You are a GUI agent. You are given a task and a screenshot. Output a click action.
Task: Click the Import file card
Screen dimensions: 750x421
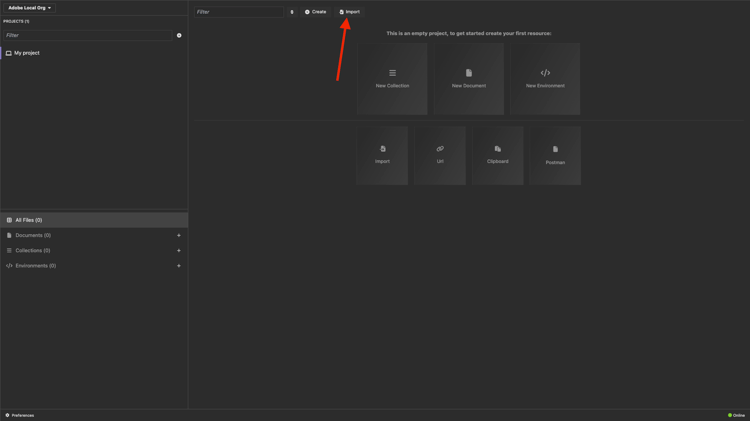[x=382, y=155]
